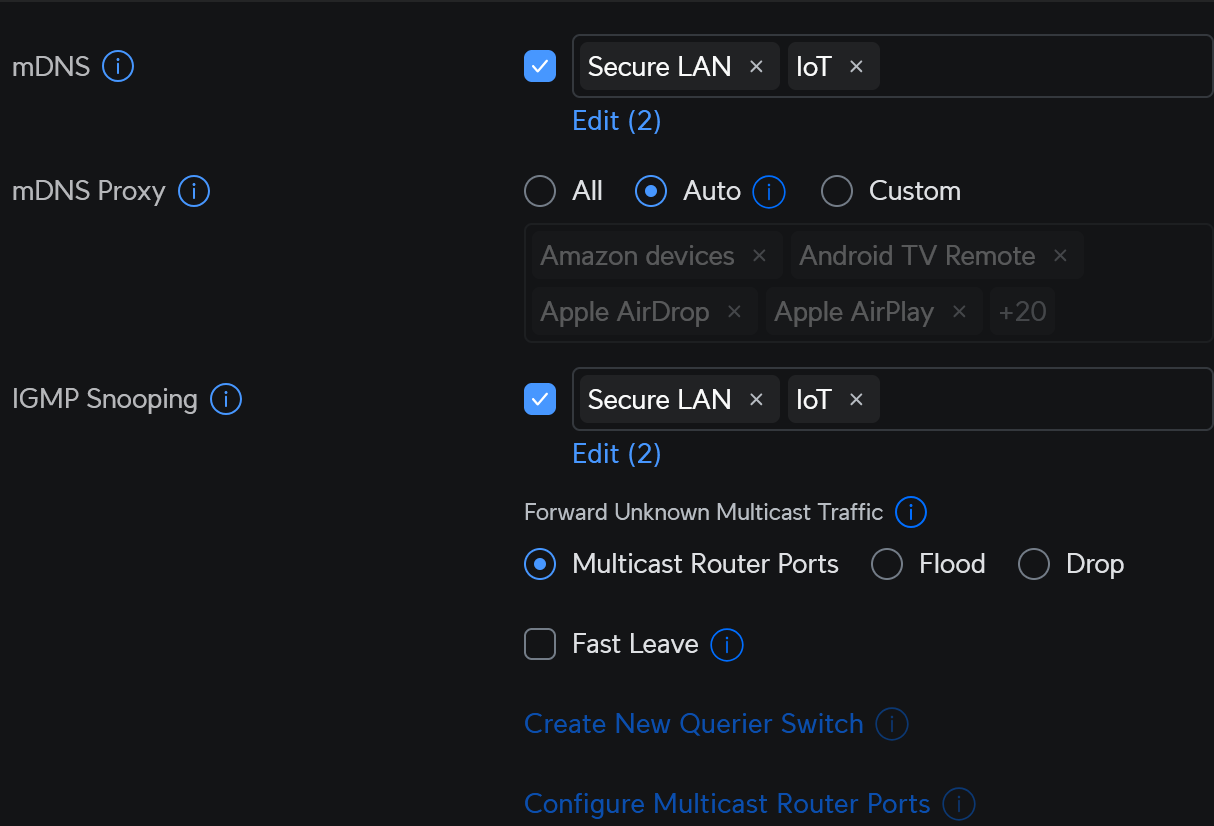Viewport: 1214px width, 826px height.
Task: Open the mDNS Proxy info icon
Action: (194, 191)
